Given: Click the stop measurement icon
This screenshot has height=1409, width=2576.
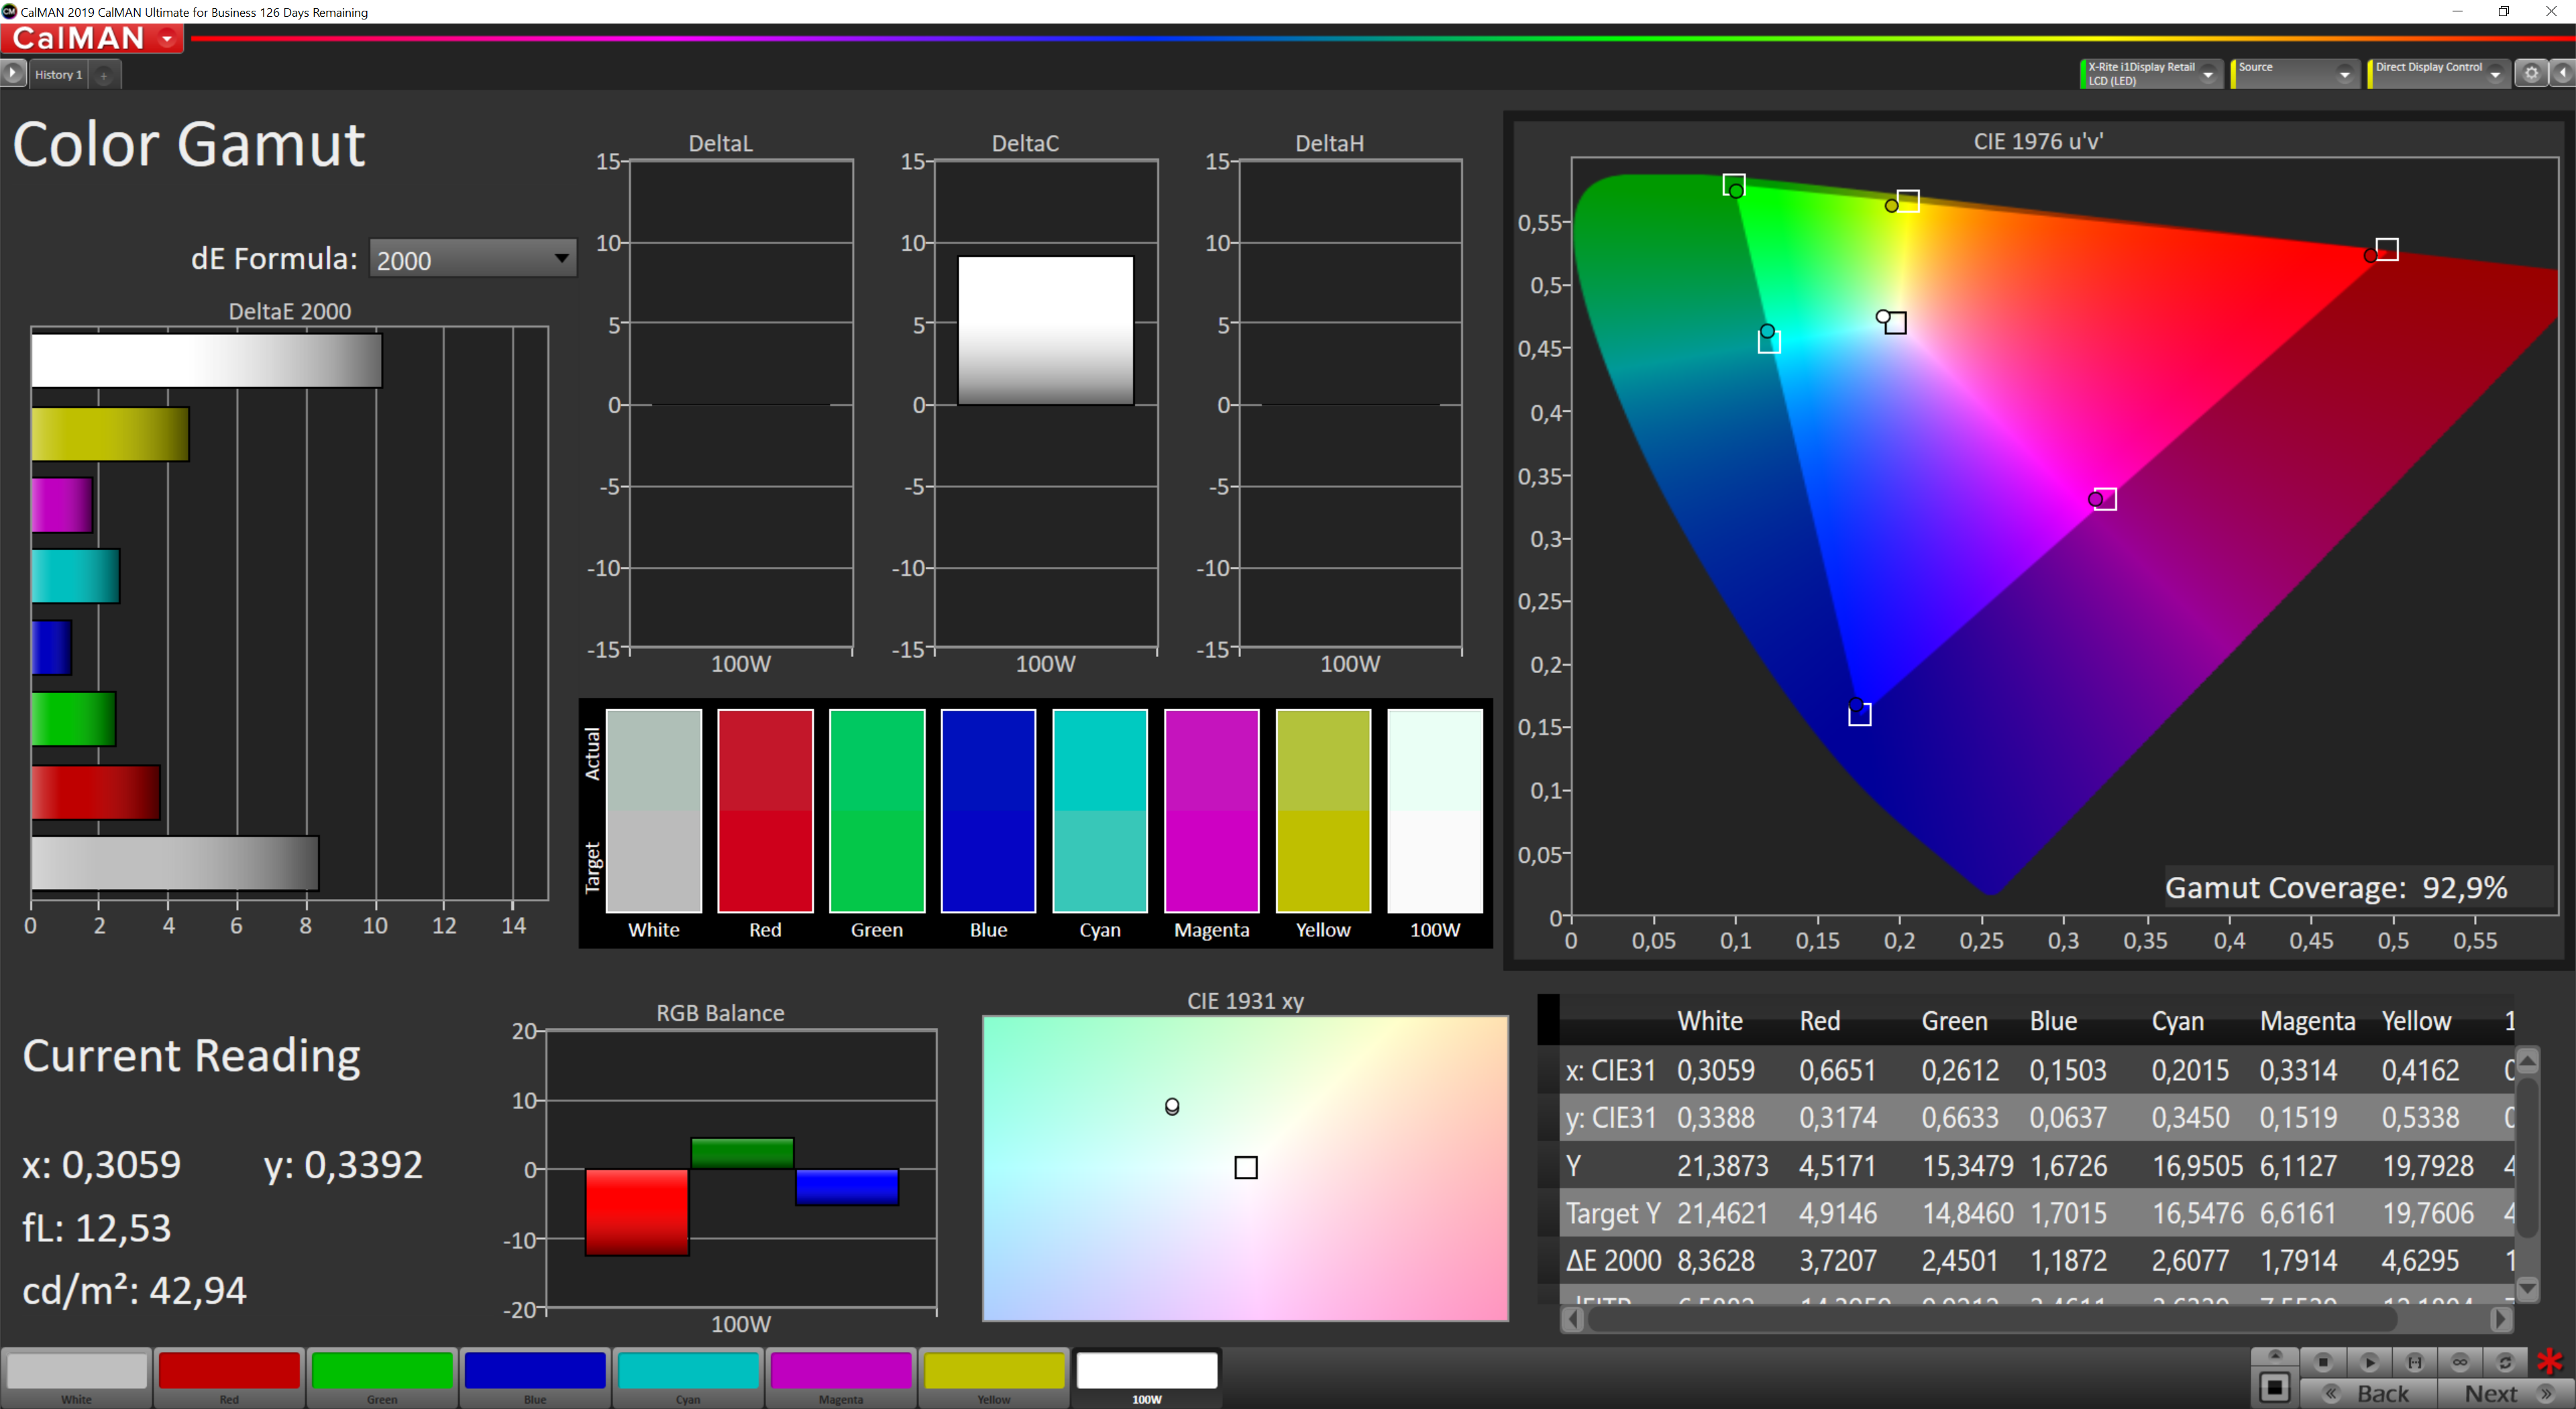Looking at the screenshot, I should coord(2323,1362).
